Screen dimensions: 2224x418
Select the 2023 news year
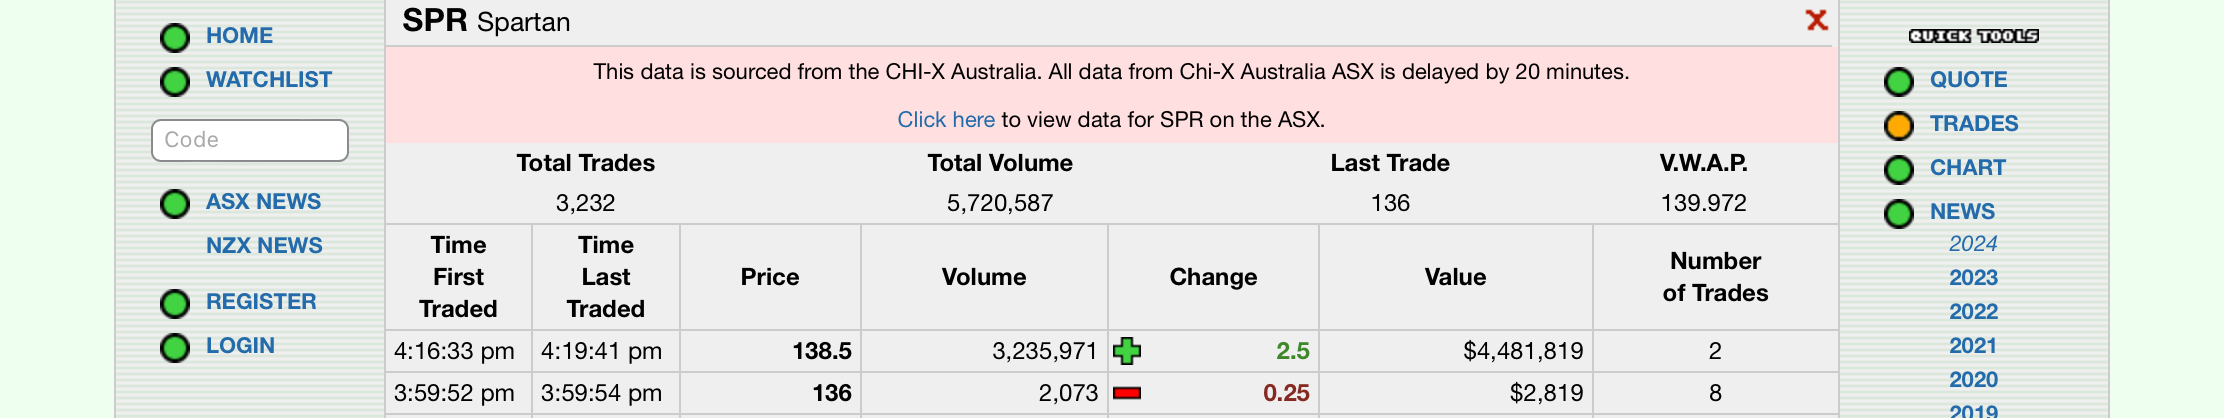pyautogui.click(x=1973, y=278)
